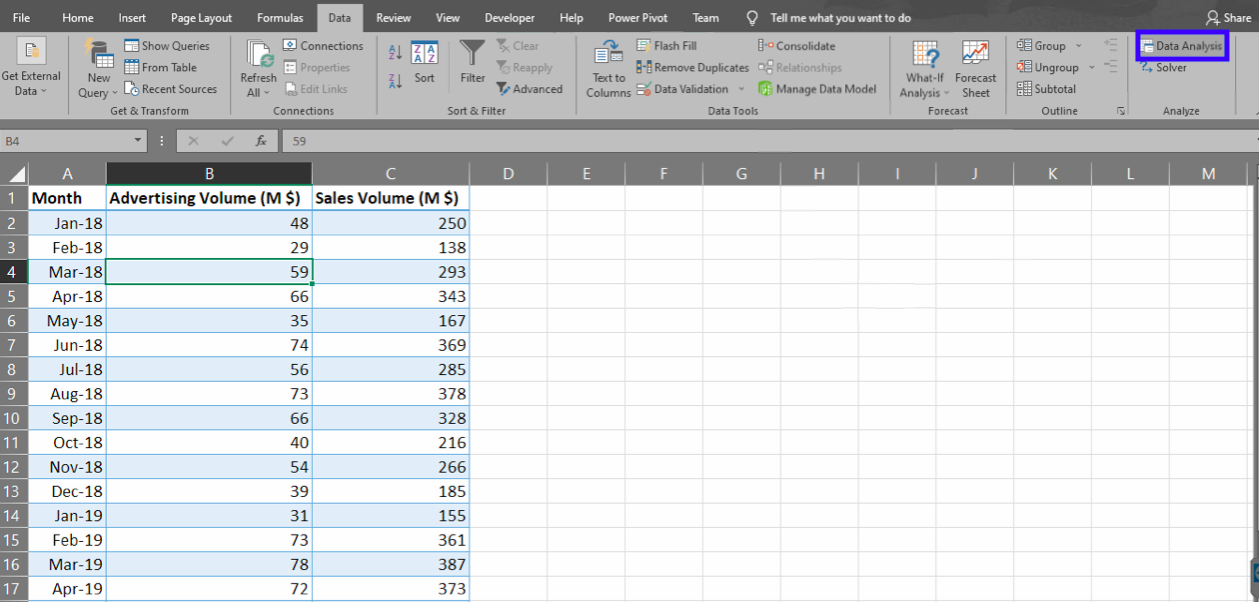This screenshot has width=1259, height=602.
Task: Click Insert Function fx button
Action: [261, 141]
